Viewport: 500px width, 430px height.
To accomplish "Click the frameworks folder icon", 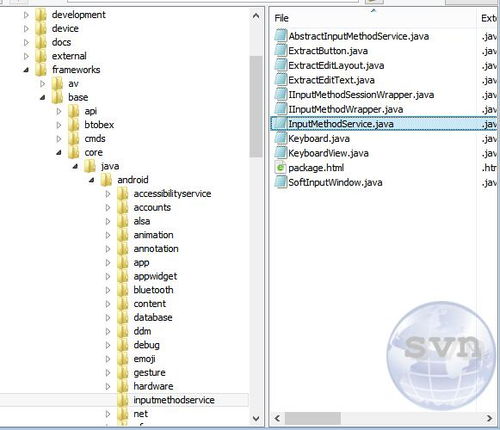I will (41, 69).
